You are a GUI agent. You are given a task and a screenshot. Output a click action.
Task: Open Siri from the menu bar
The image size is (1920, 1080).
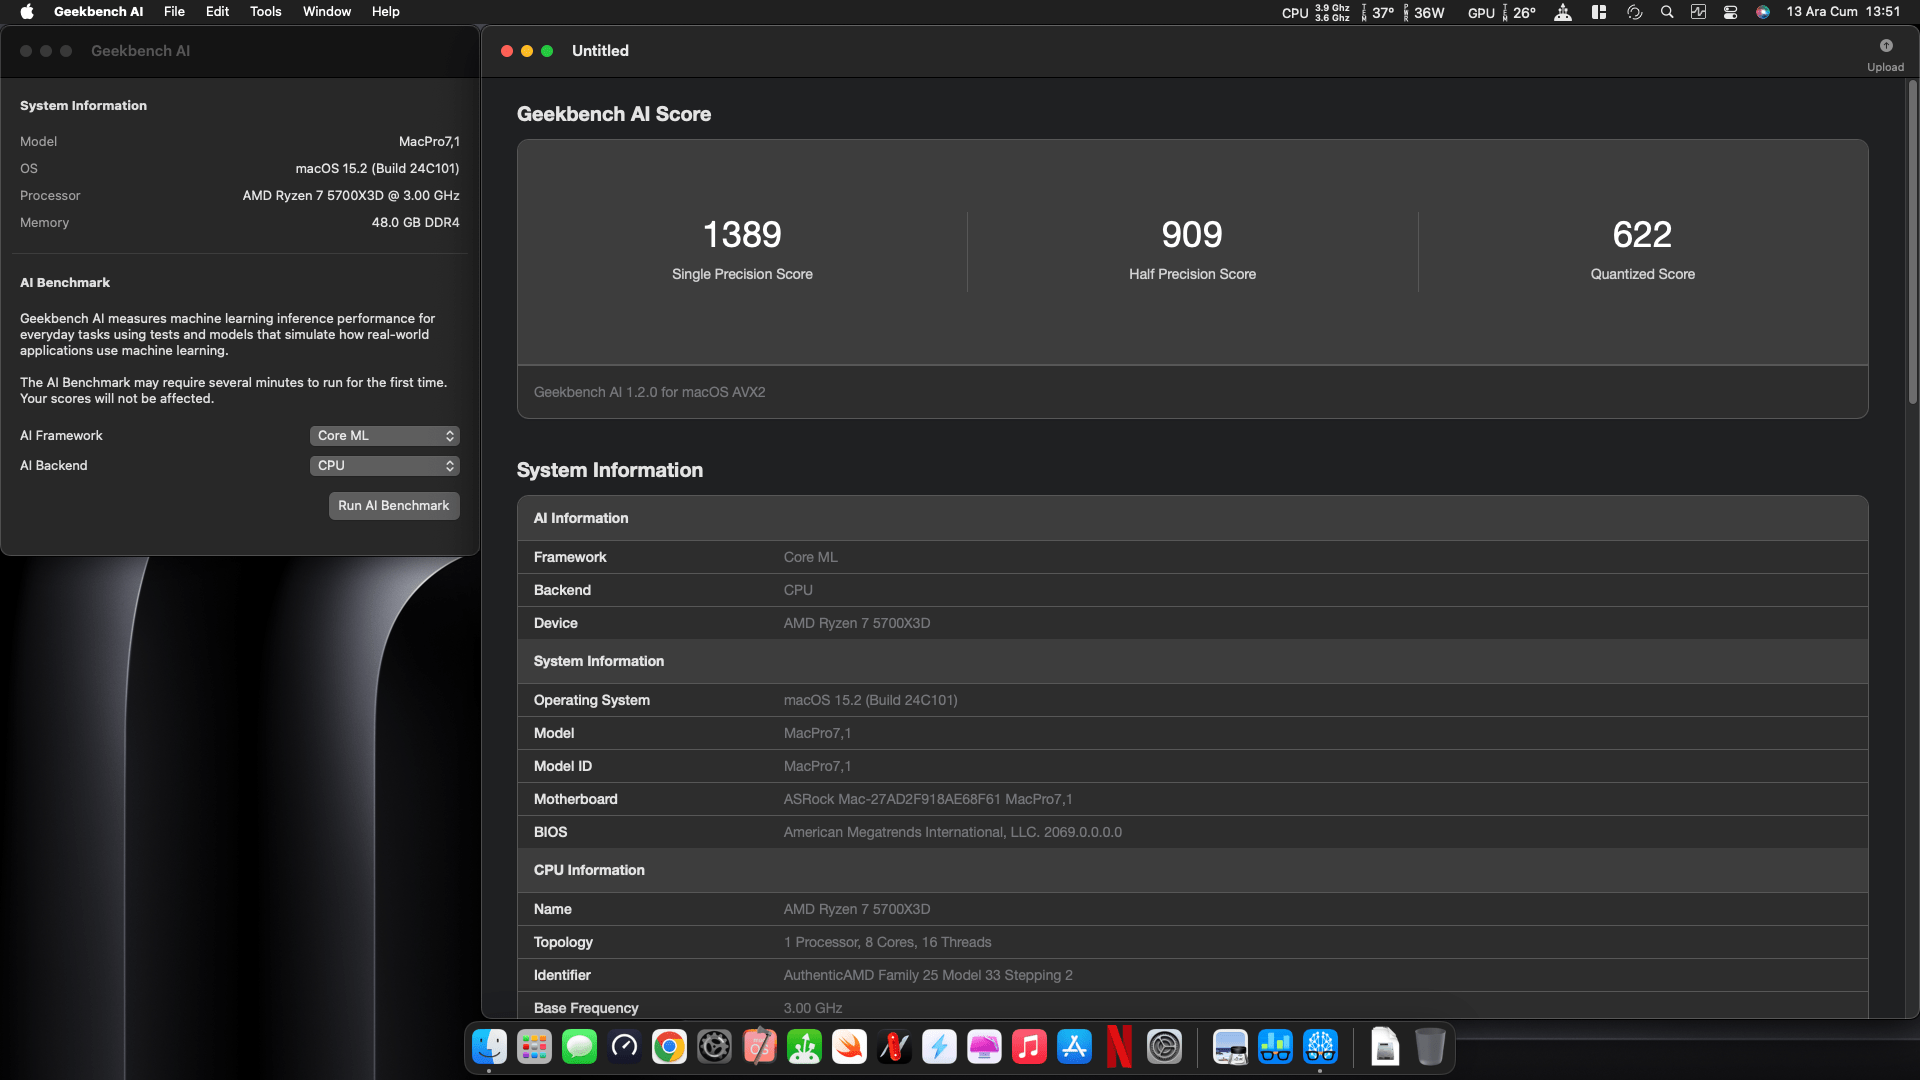coord(1763,12)
